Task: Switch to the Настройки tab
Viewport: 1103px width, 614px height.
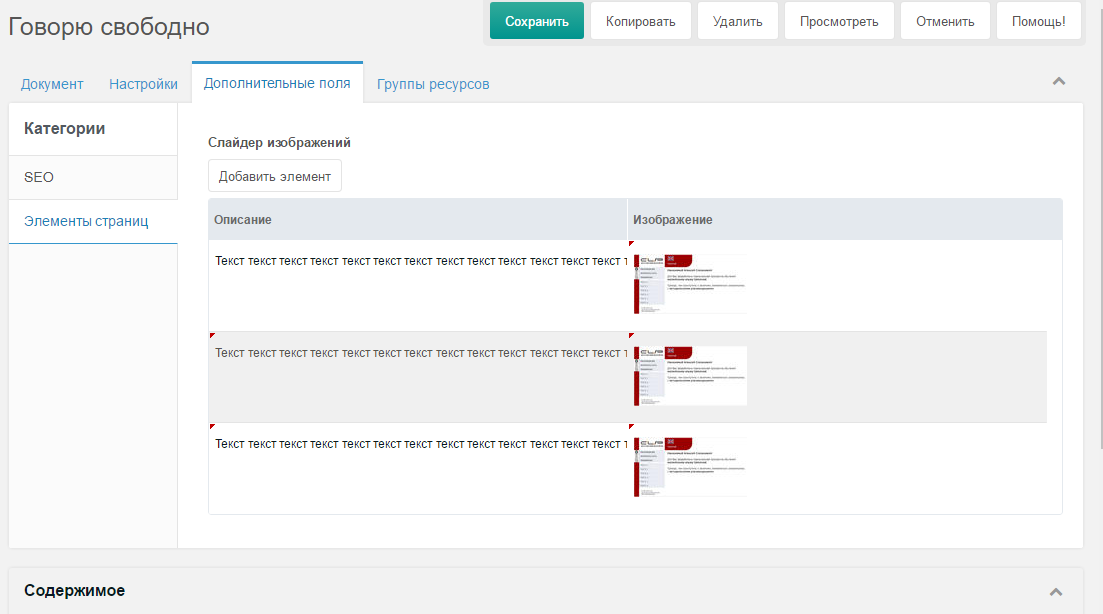Action: coord(144,84)
